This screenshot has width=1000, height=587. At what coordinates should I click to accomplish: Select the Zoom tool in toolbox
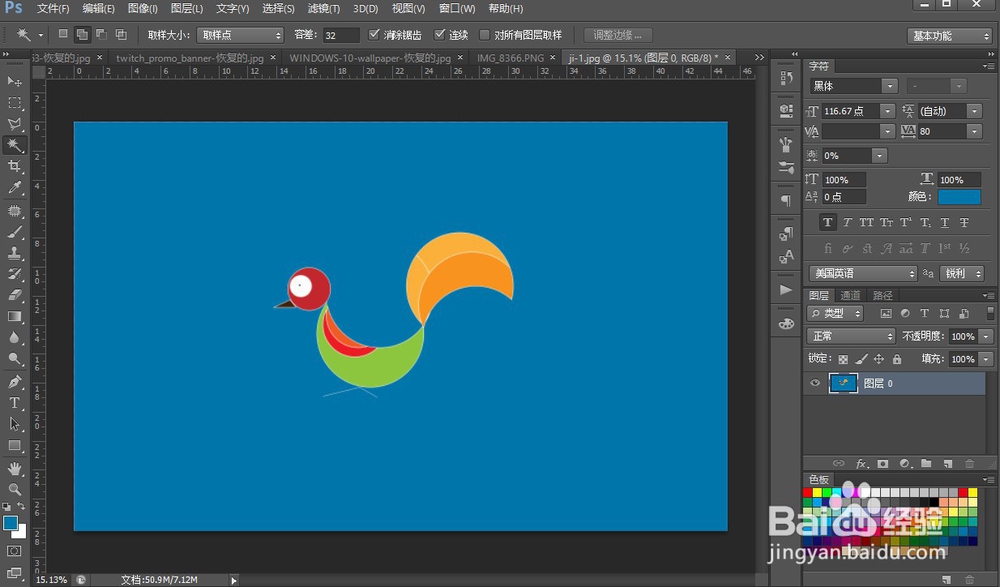[14, 489]
